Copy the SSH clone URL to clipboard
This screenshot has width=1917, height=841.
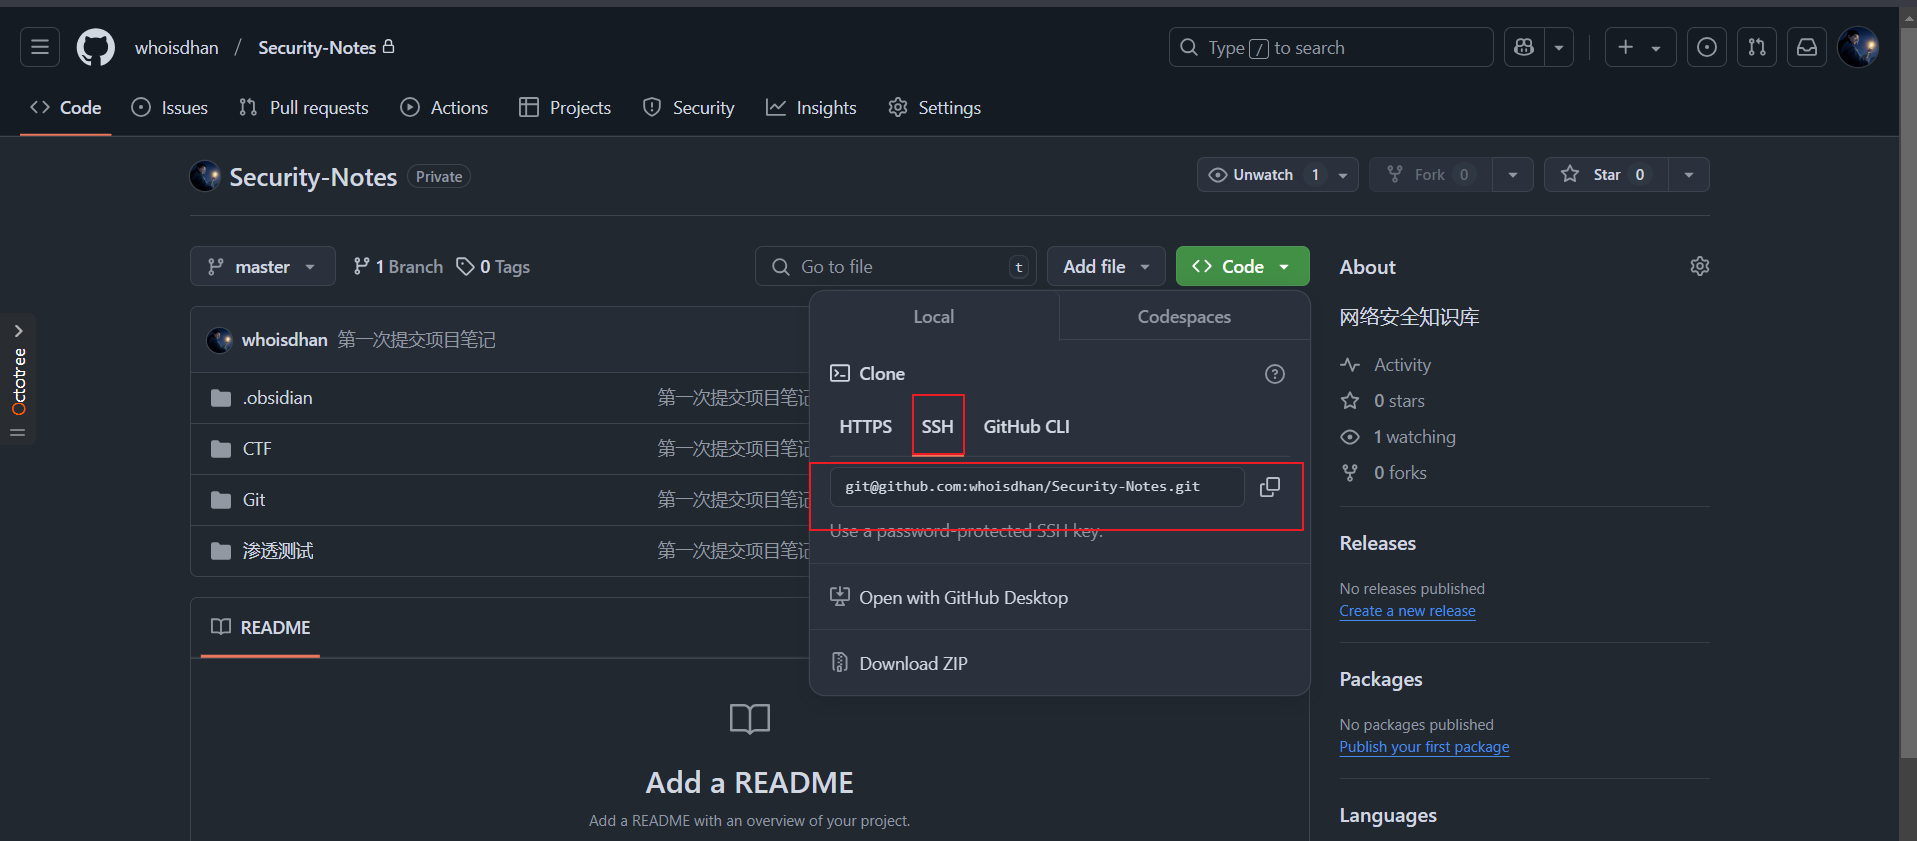pyautogui.click(x=1269, y=487)
